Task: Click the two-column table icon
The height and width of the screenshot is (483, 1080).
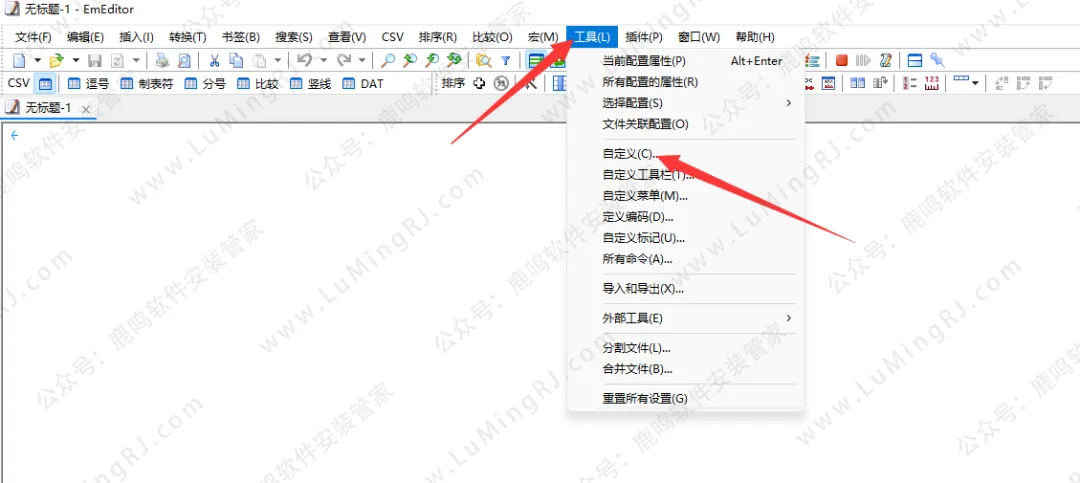Action: coord(857,84)
